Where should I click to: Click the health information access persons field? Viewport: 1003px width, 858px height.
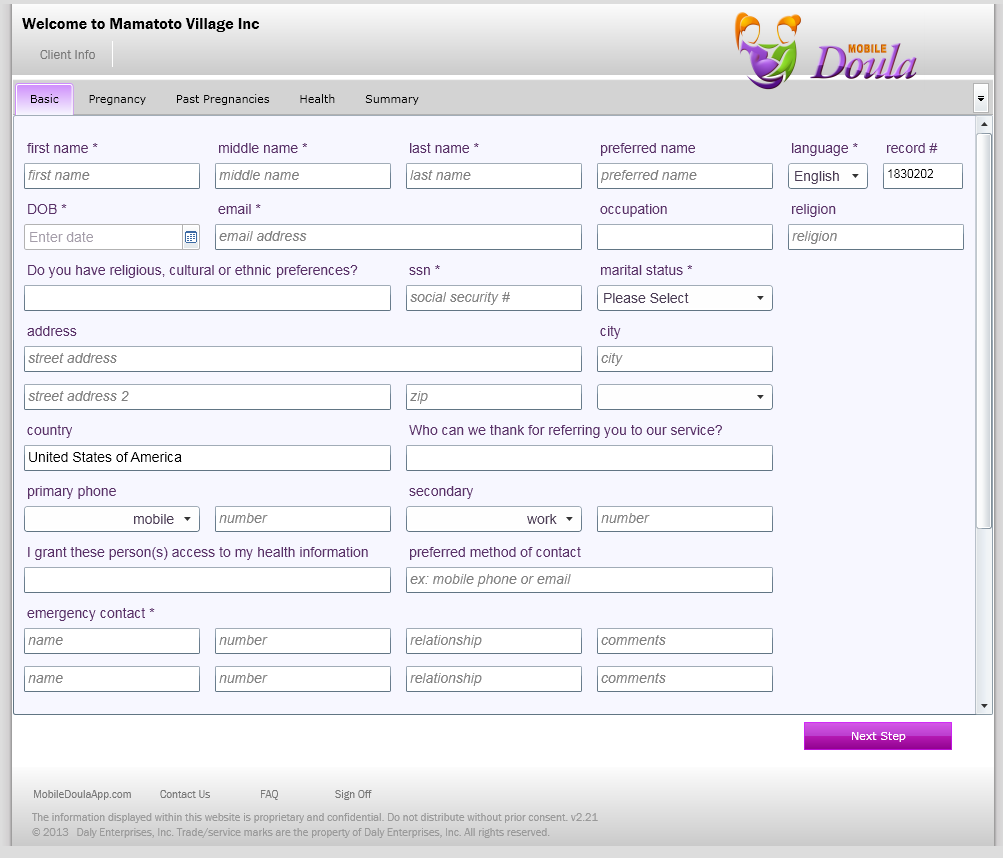point(207,580)
